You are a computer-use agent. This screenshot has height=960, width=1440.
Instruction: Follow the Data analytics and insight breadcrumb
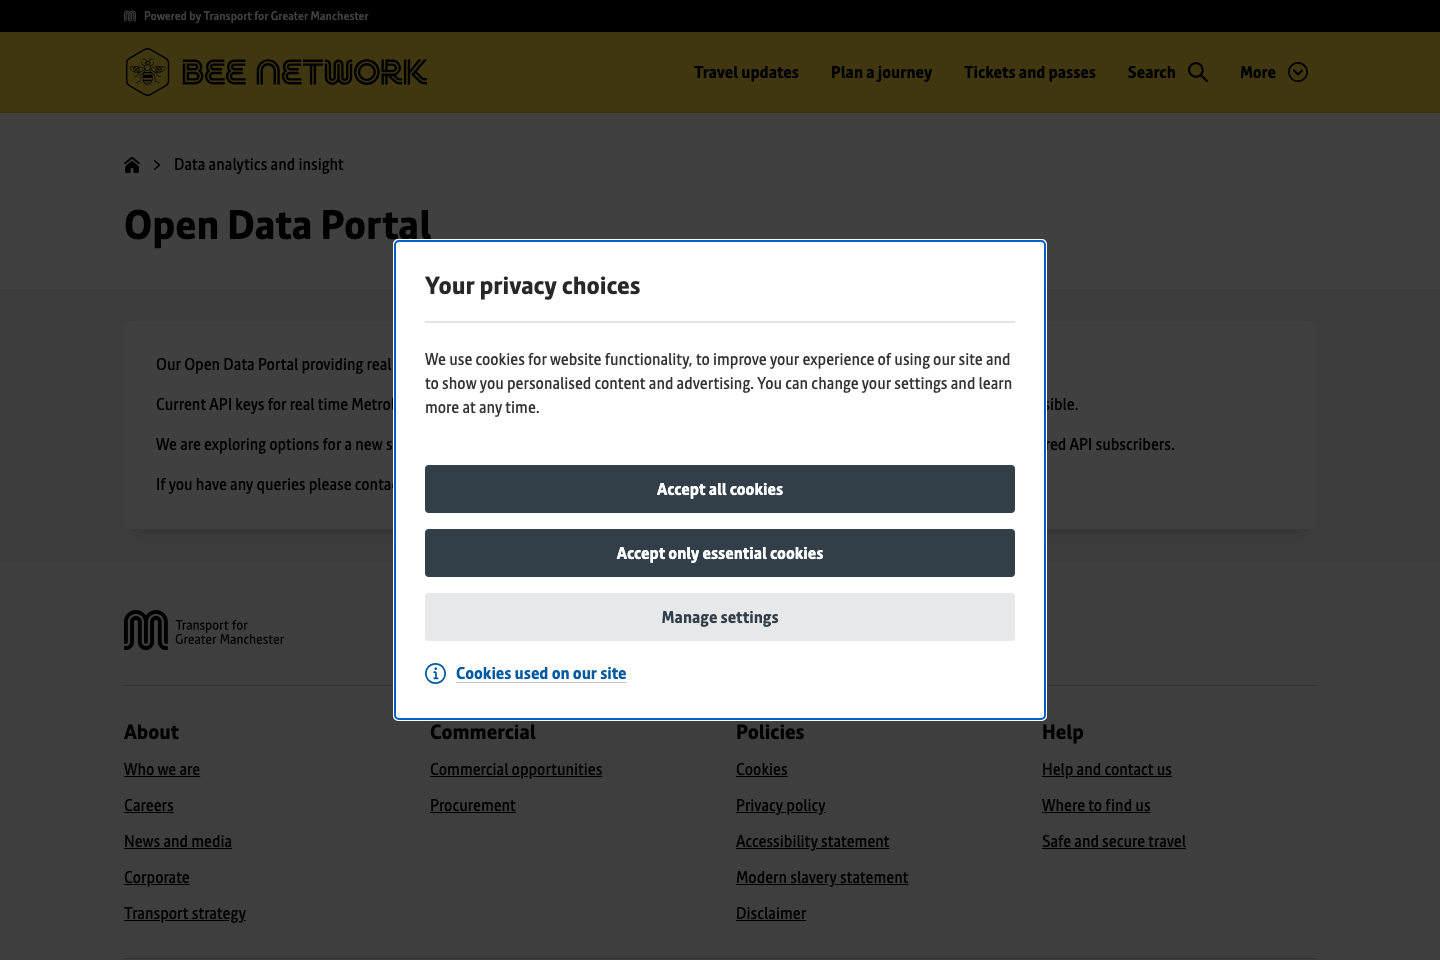pos(258,165)
